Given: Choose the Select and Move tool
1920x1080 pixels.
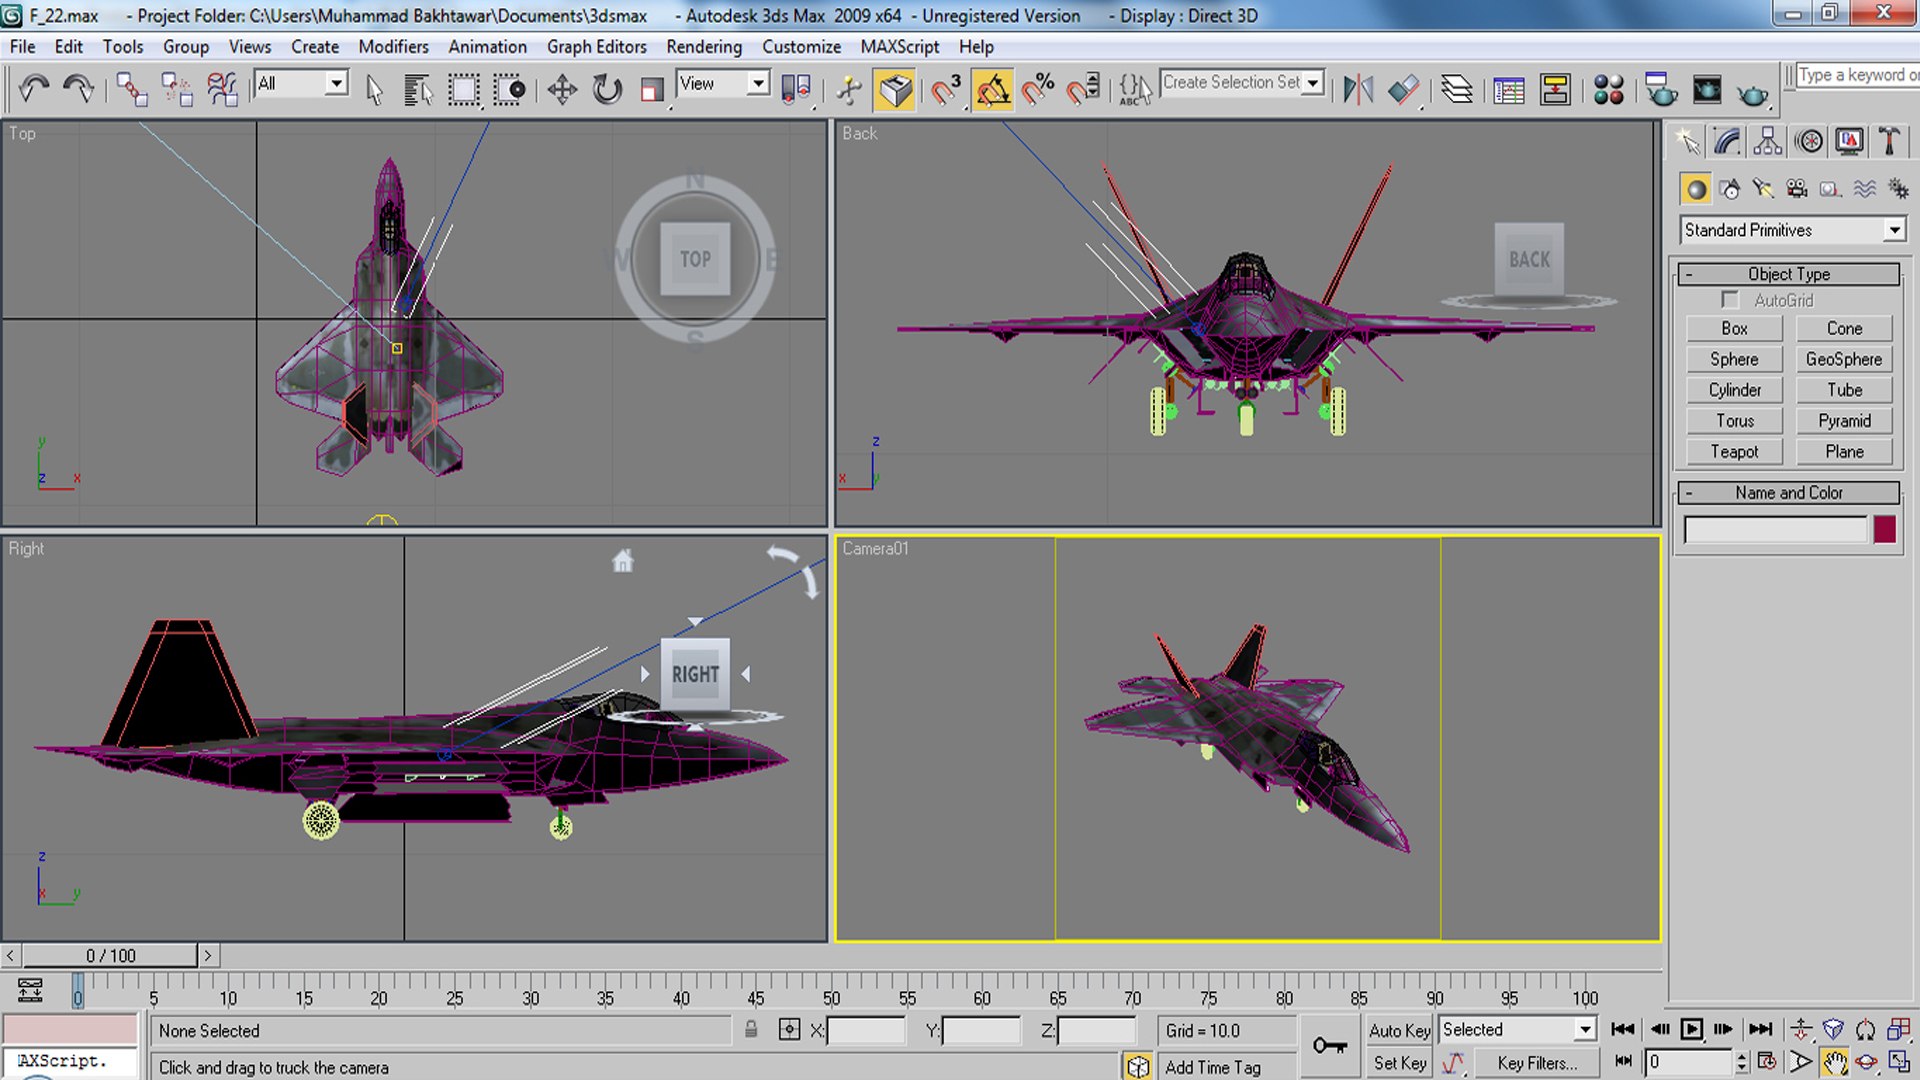Looking at the screenshot, I should (562, 89).
